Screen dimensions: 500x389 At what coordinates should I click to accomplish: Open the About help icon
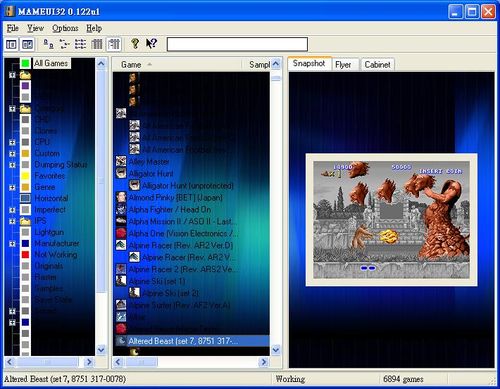click(135, 44)
